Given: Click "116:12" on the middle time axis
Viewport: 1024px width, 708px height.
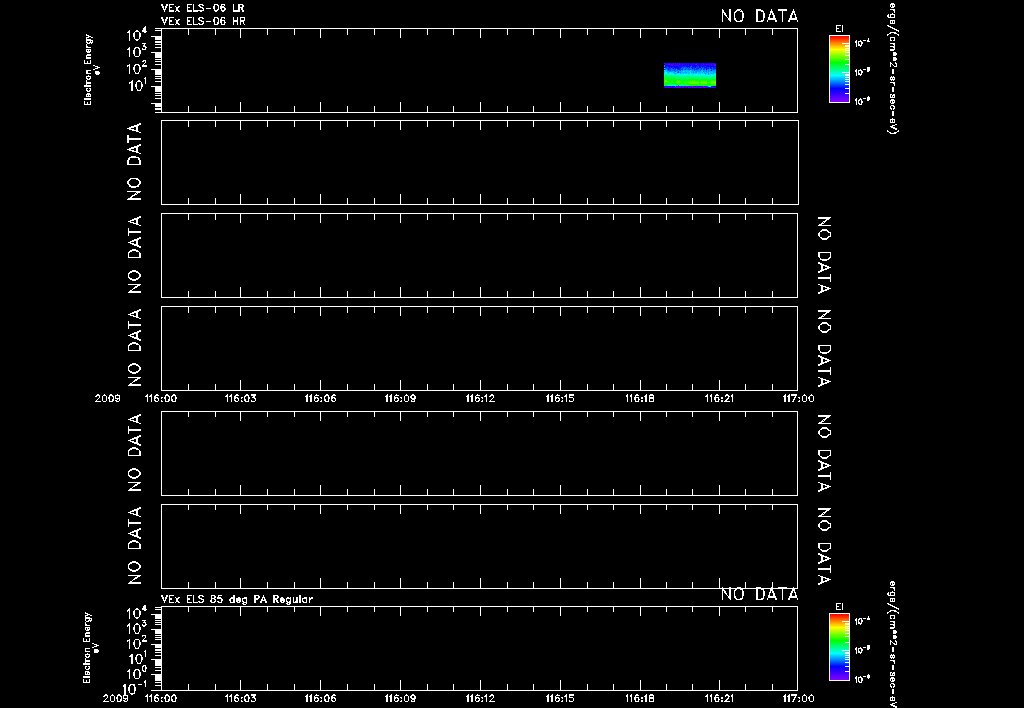Looking at the screenshot, I should [x=480, y=398].
